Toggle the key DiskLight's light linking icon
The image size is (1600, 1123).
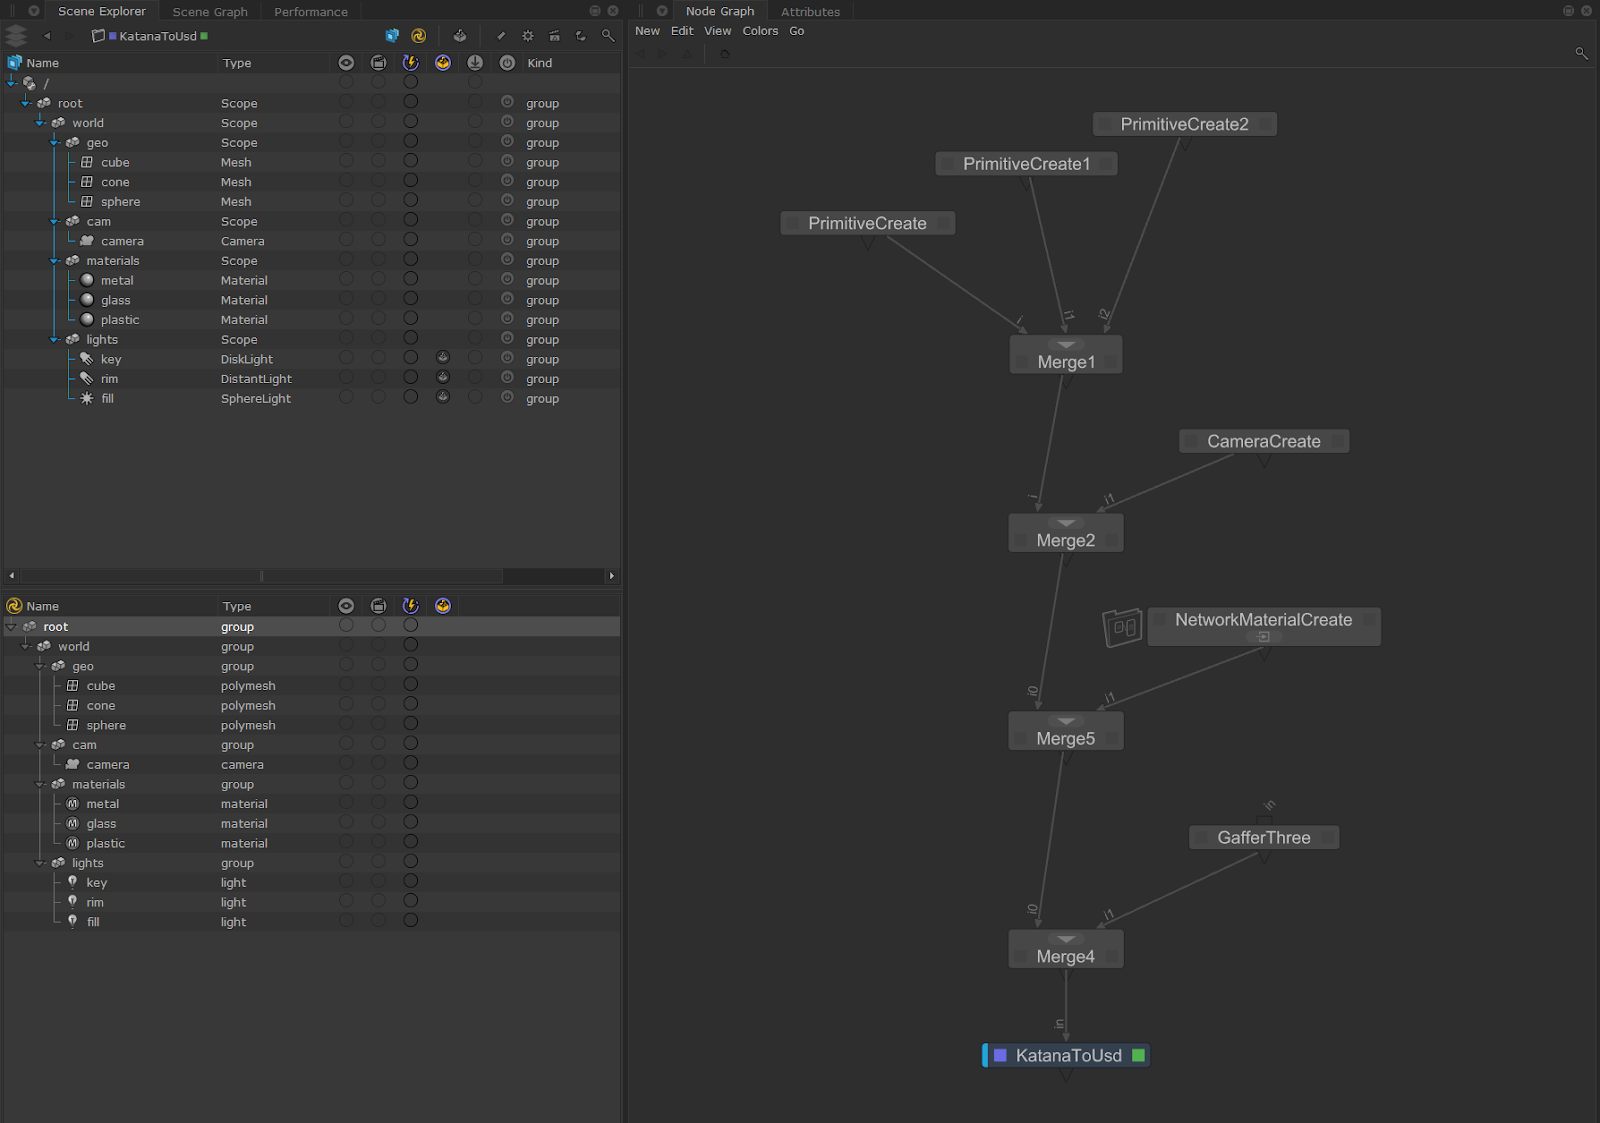tap(443, 358)
